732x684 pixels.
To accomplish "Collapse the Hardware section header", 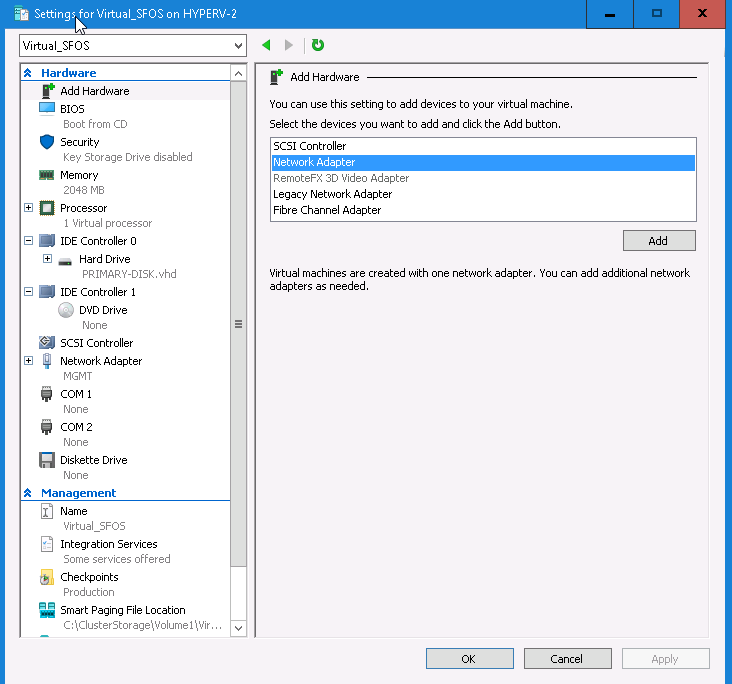I will tap(28, 73).
